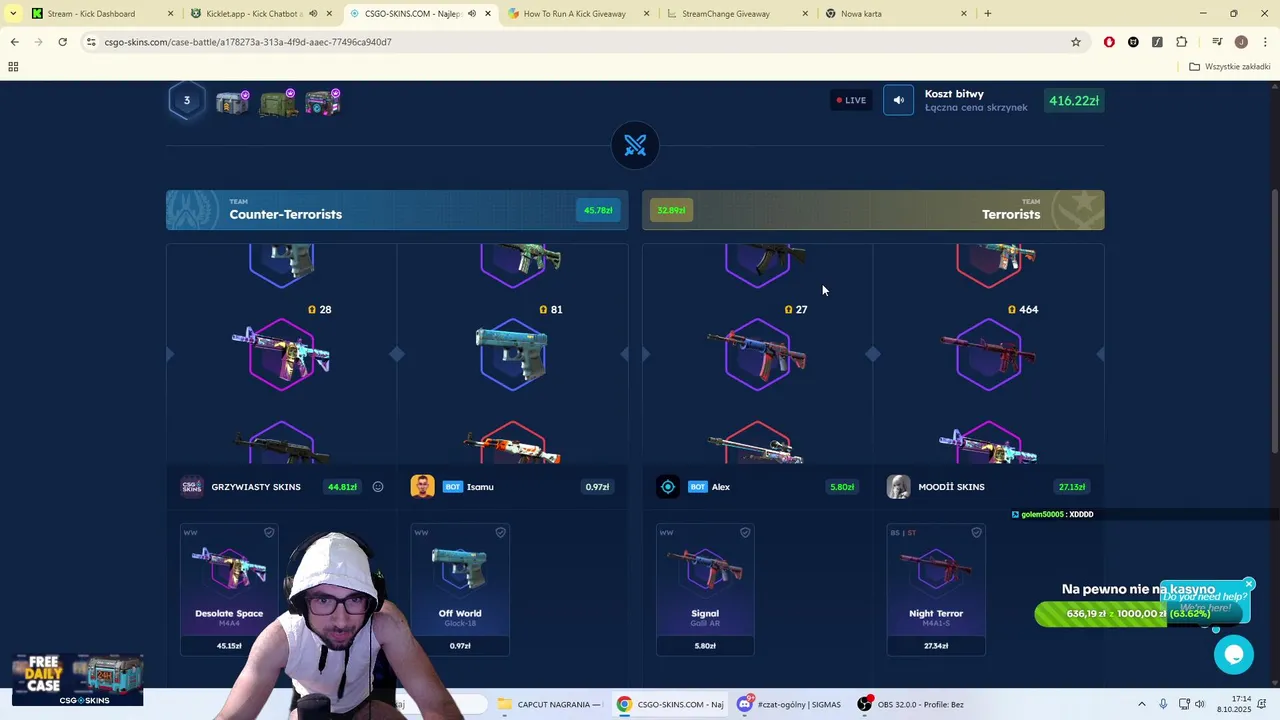Click the Terrorists 32.89zł total badge
Image resolution: width=1280 pixels, height=720 pixels.
point(671,210)
